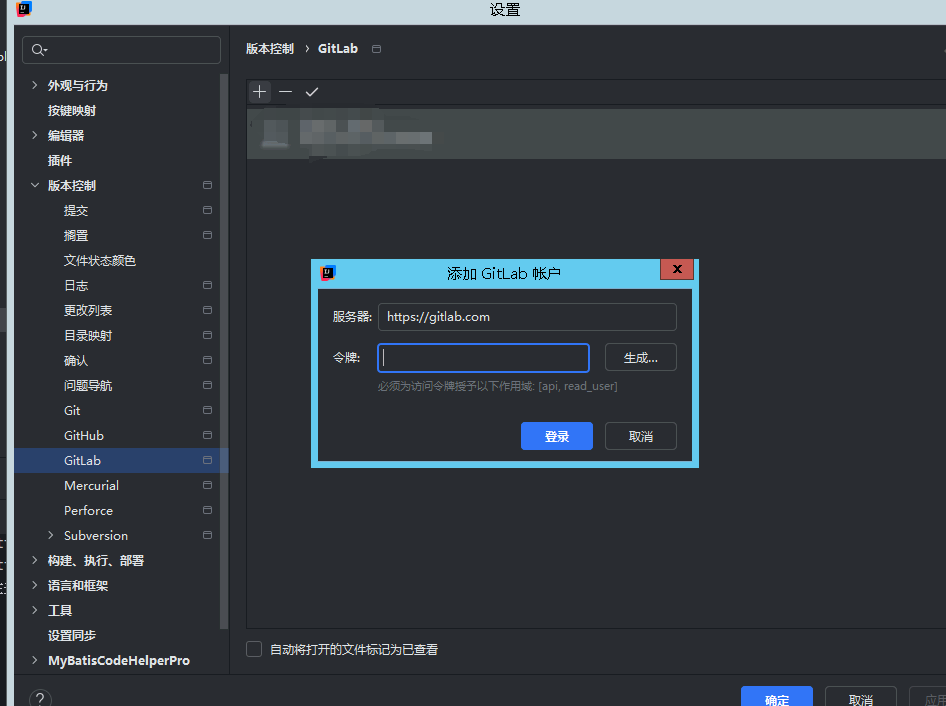
Task: Click project icon next to Mercurial row
Action: [x=207, y=485]
